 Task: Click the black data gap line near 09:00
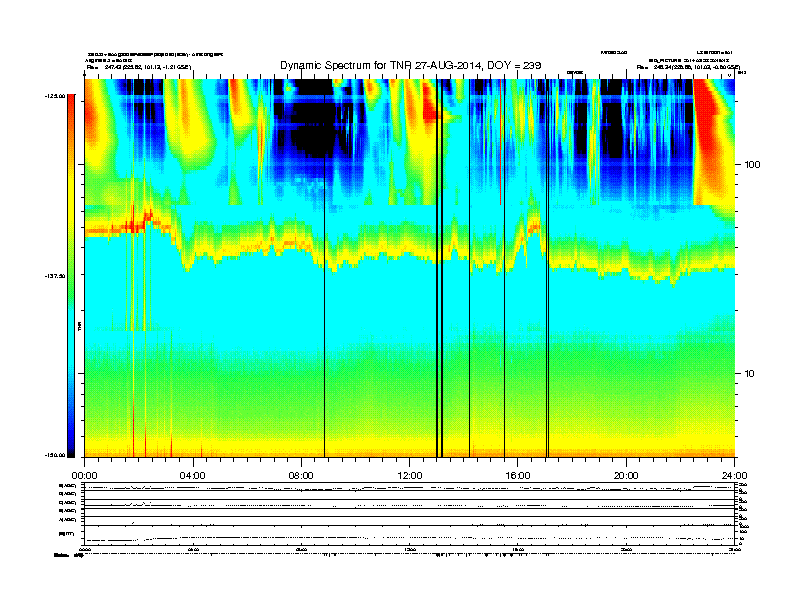(x=324, y=268)
